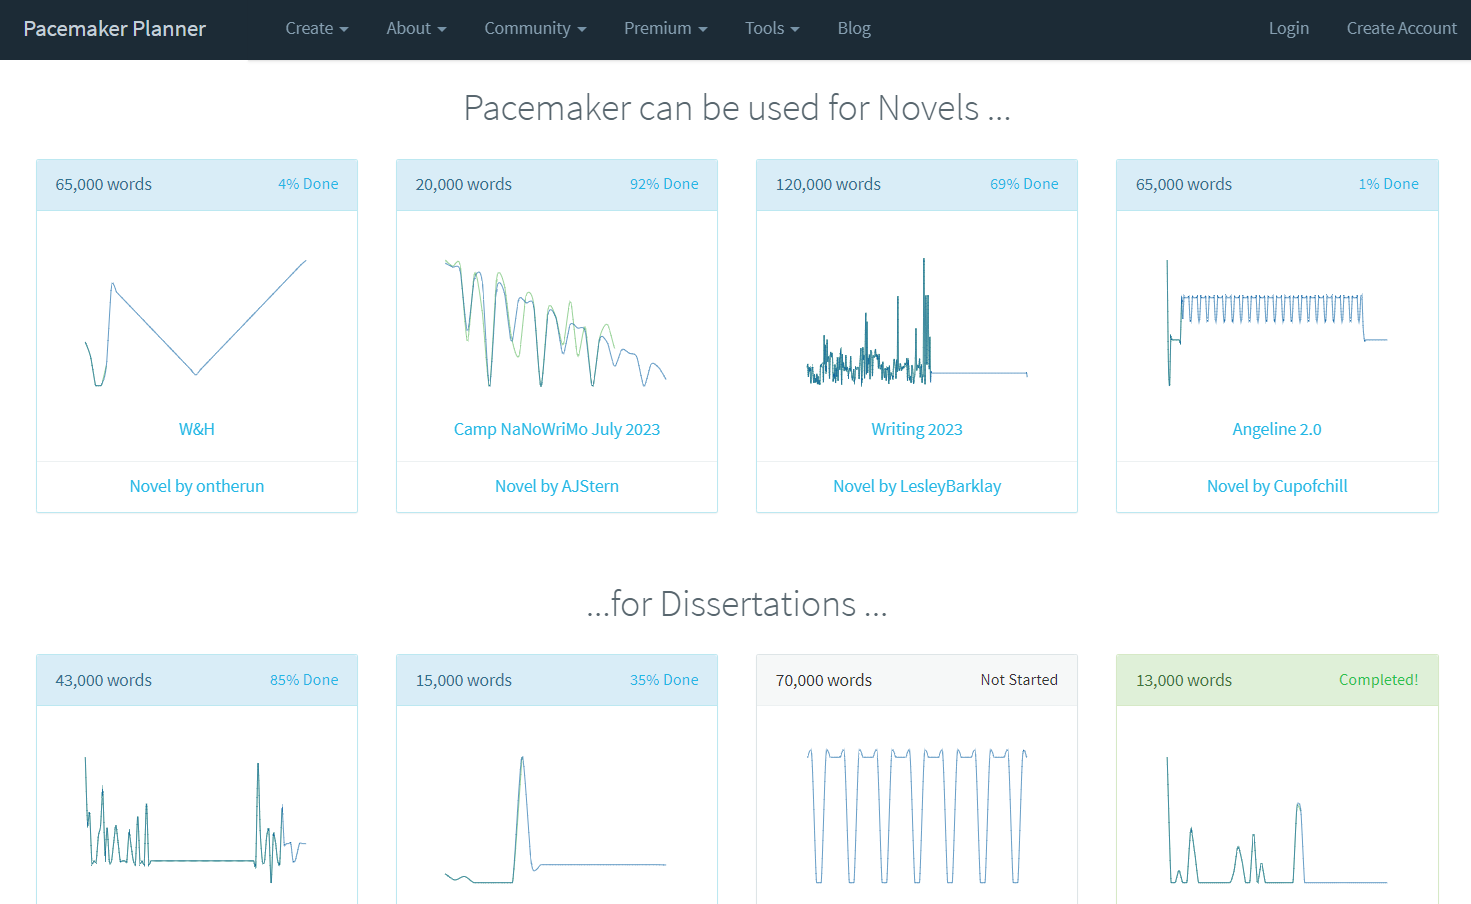Click the Writing 2023 graph thumbnail

917,322
